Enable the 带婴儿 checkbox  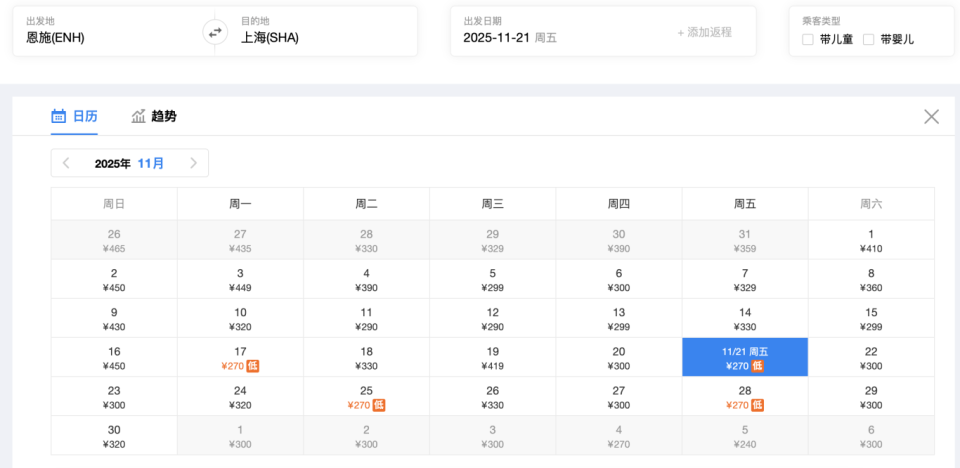click(869, 40)
